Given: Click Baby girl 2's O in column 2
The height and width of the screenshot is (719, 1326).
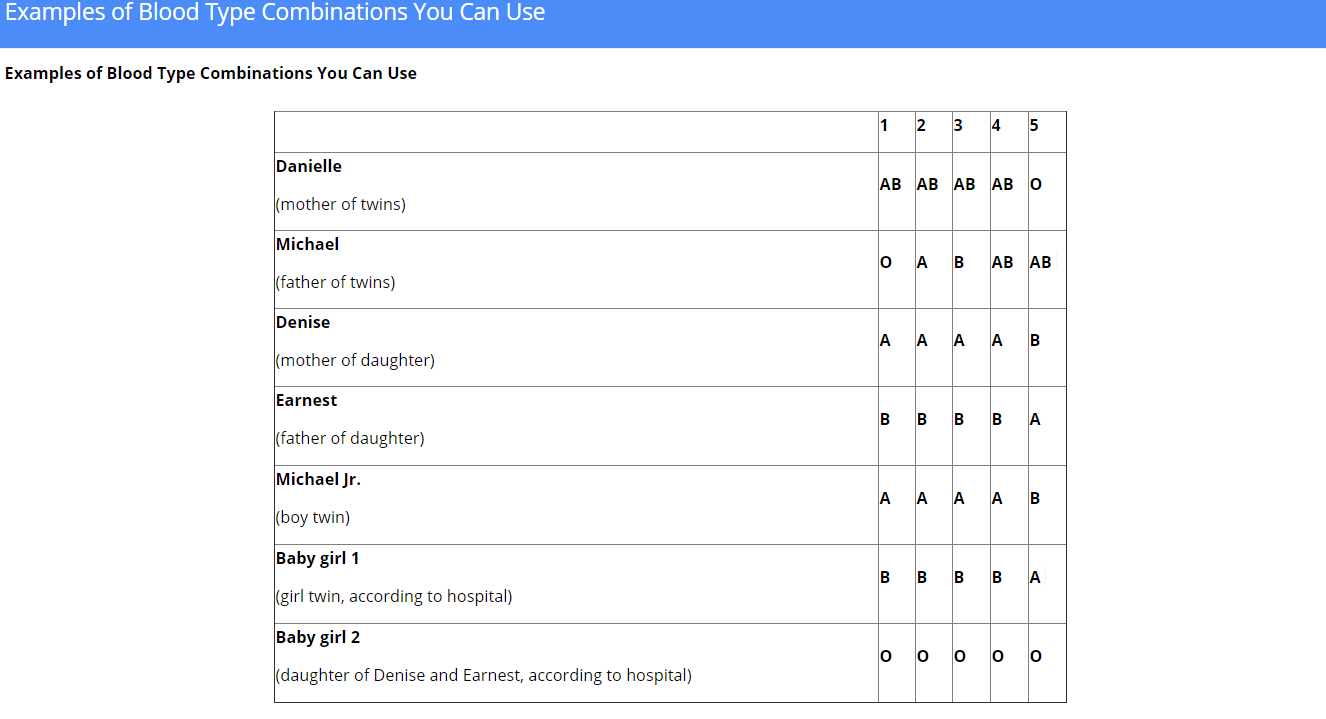Looking at the screenshot, I should (922, 656).
